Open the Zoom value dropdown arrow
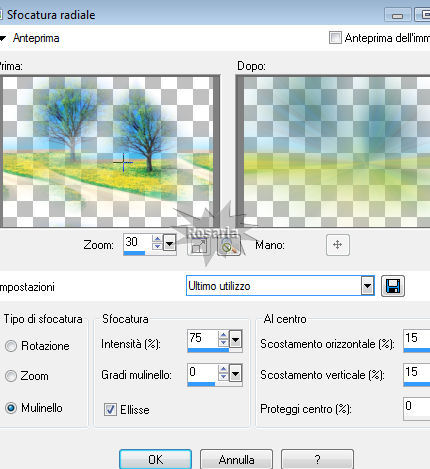The height and width of the screenshot is (469, 430). [x=169, y=244]
